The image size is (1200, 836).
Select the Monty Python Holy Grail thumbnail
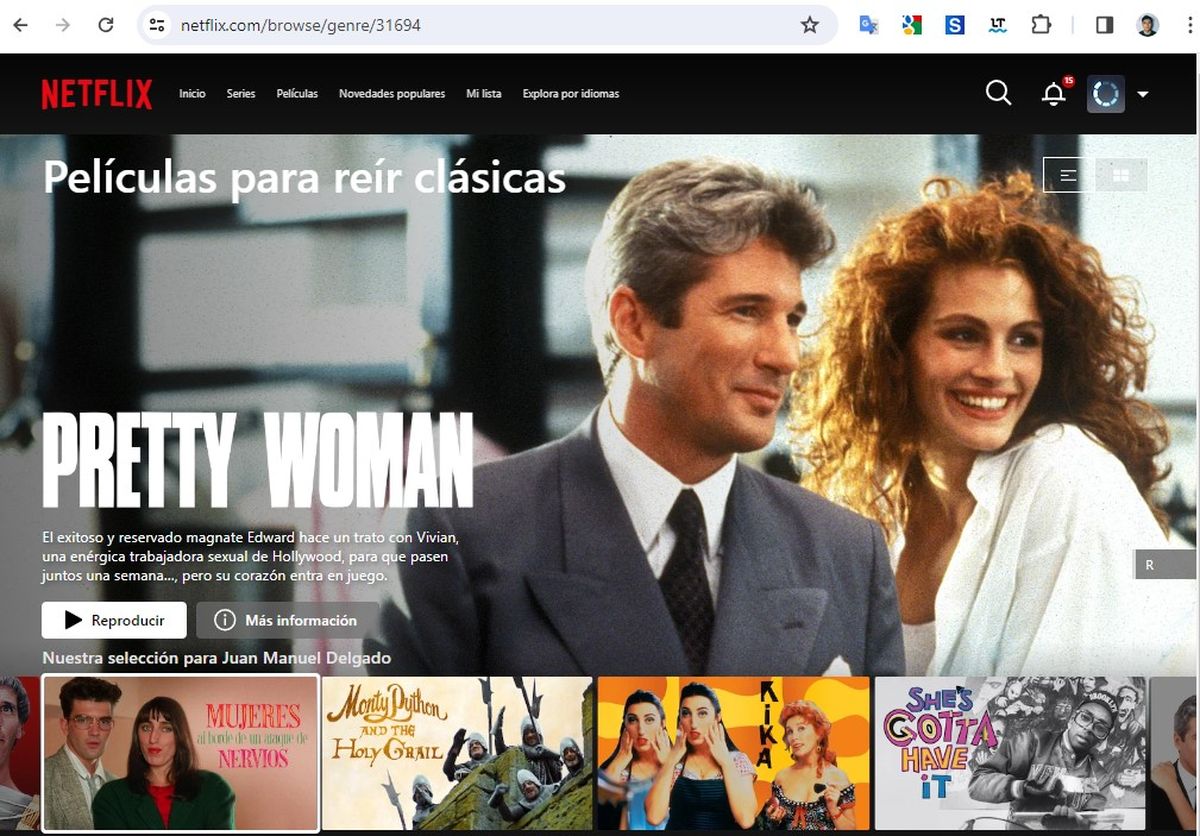click(457, 753)
